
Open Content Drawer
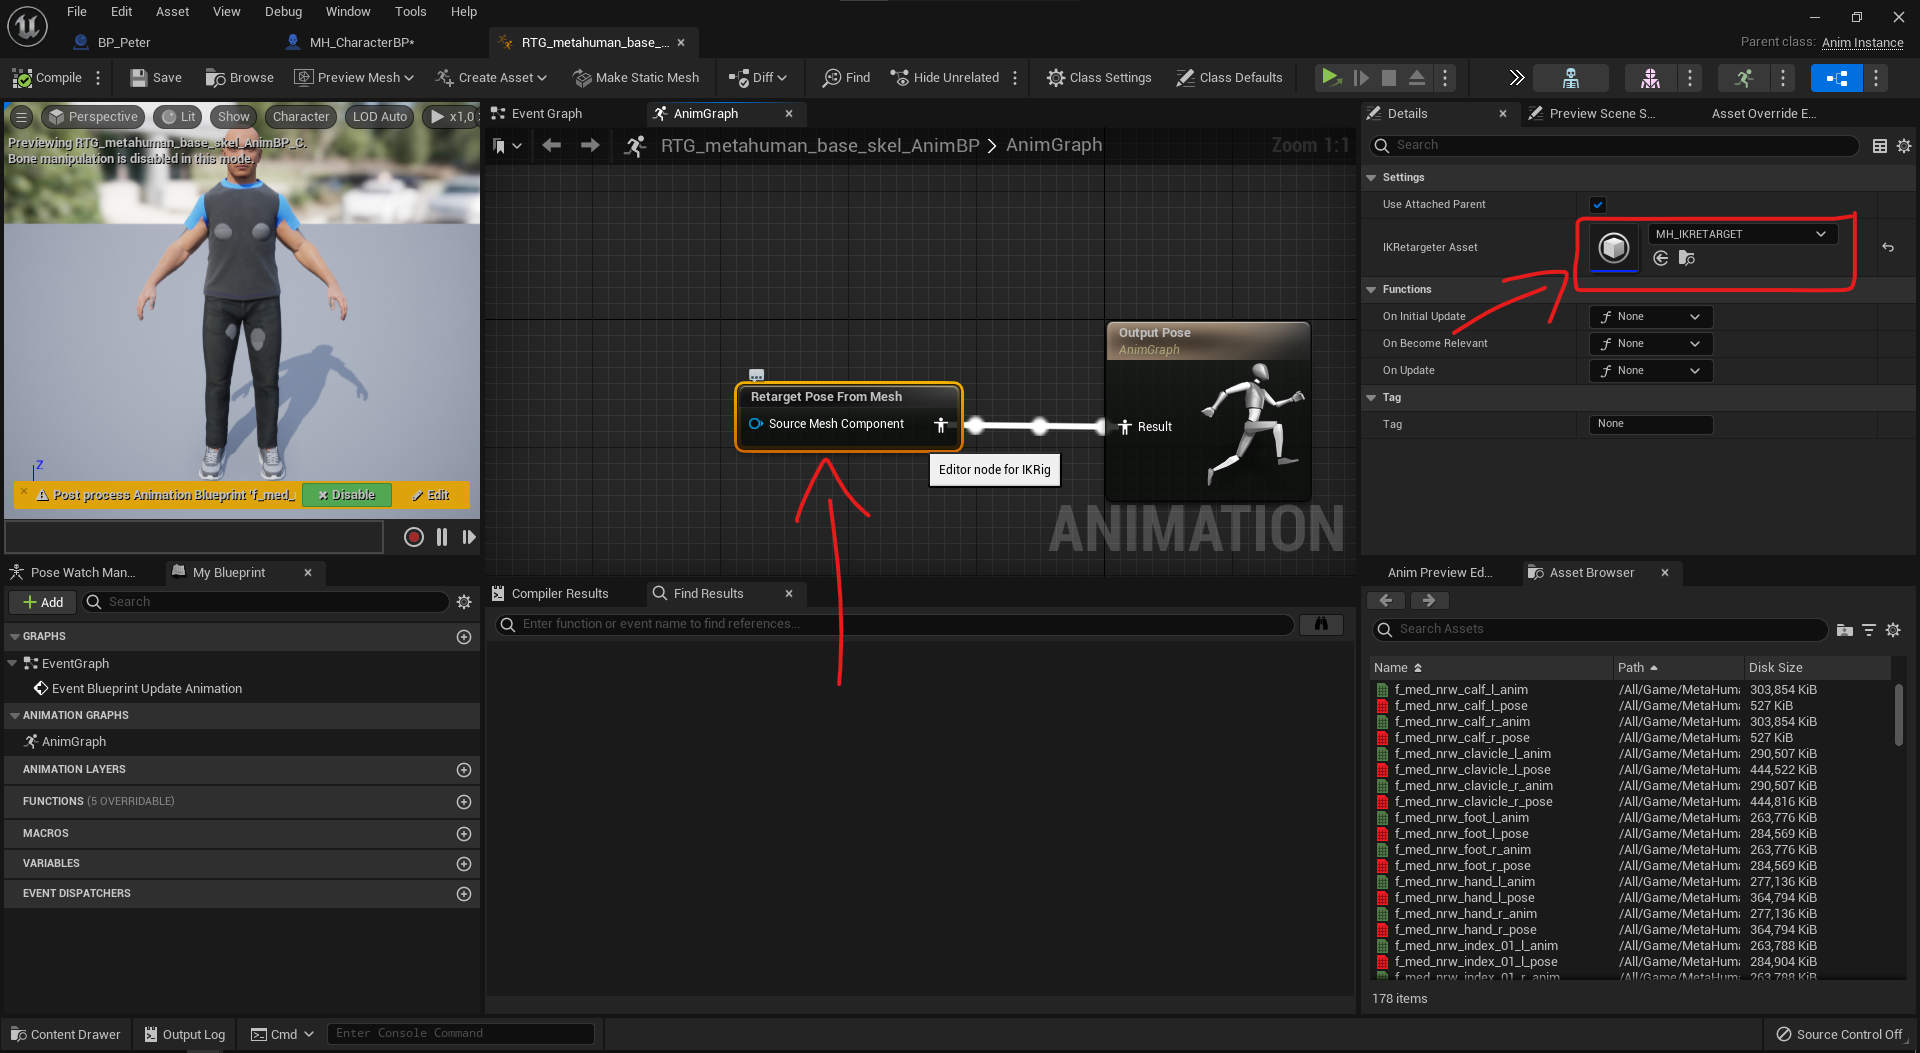click(x=66, y=1034)
